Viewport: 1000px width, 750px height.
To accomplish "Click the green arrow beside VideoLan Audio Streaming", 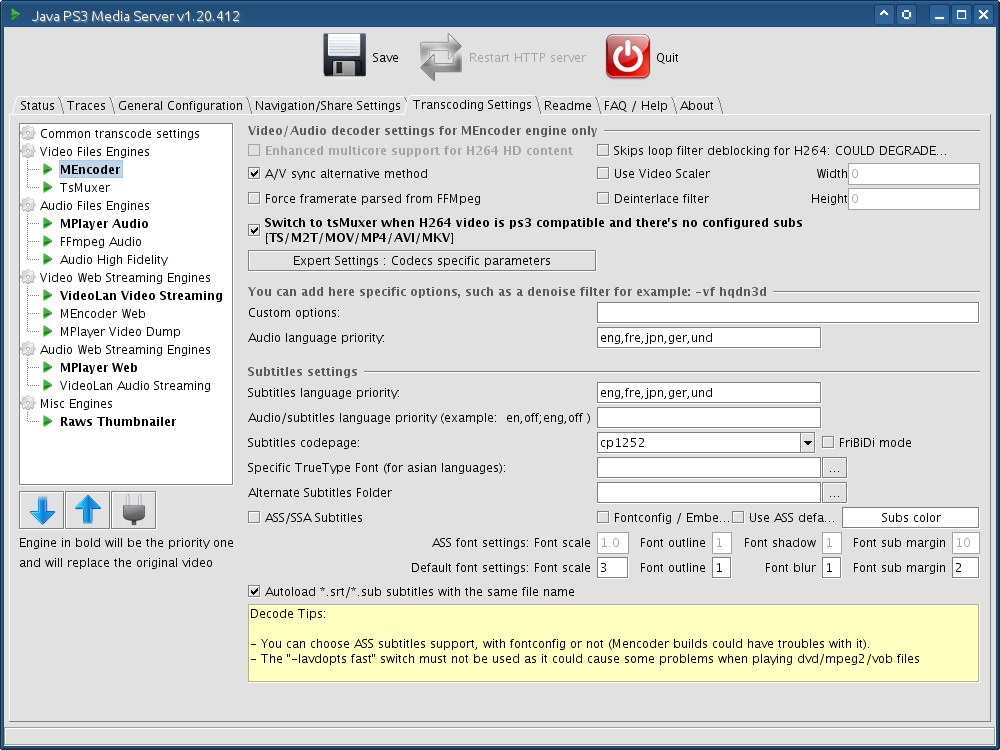I will [48, 385].
